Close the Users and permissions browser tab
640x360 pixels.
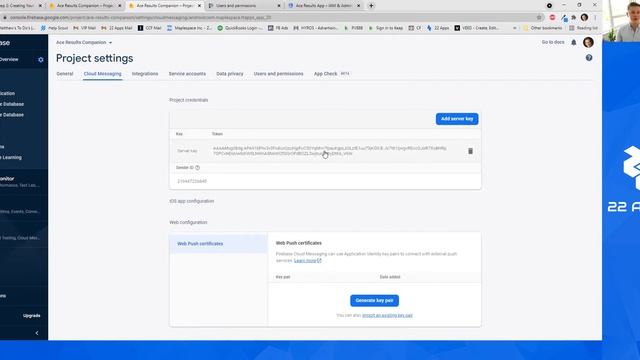click(279, 6)
